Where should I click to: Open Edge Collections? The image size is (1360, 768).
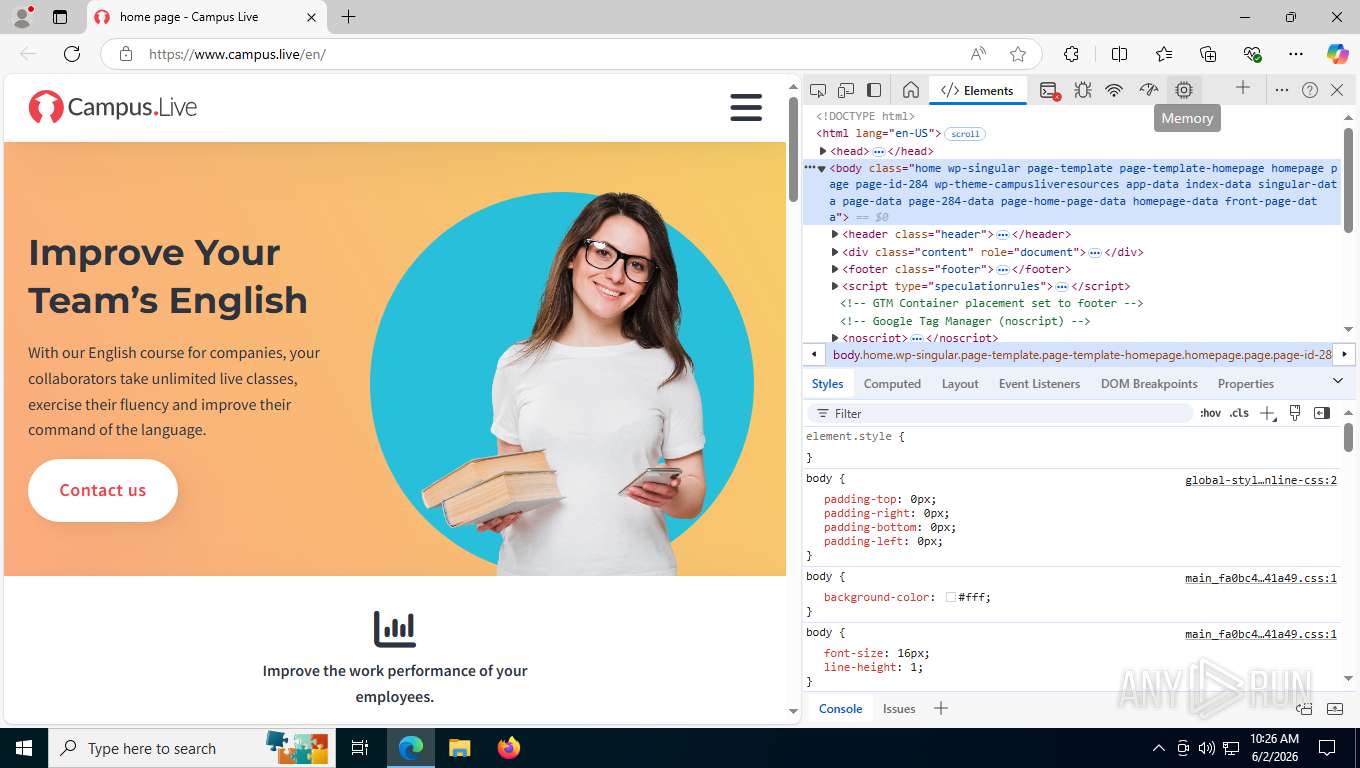[1208, 54]
